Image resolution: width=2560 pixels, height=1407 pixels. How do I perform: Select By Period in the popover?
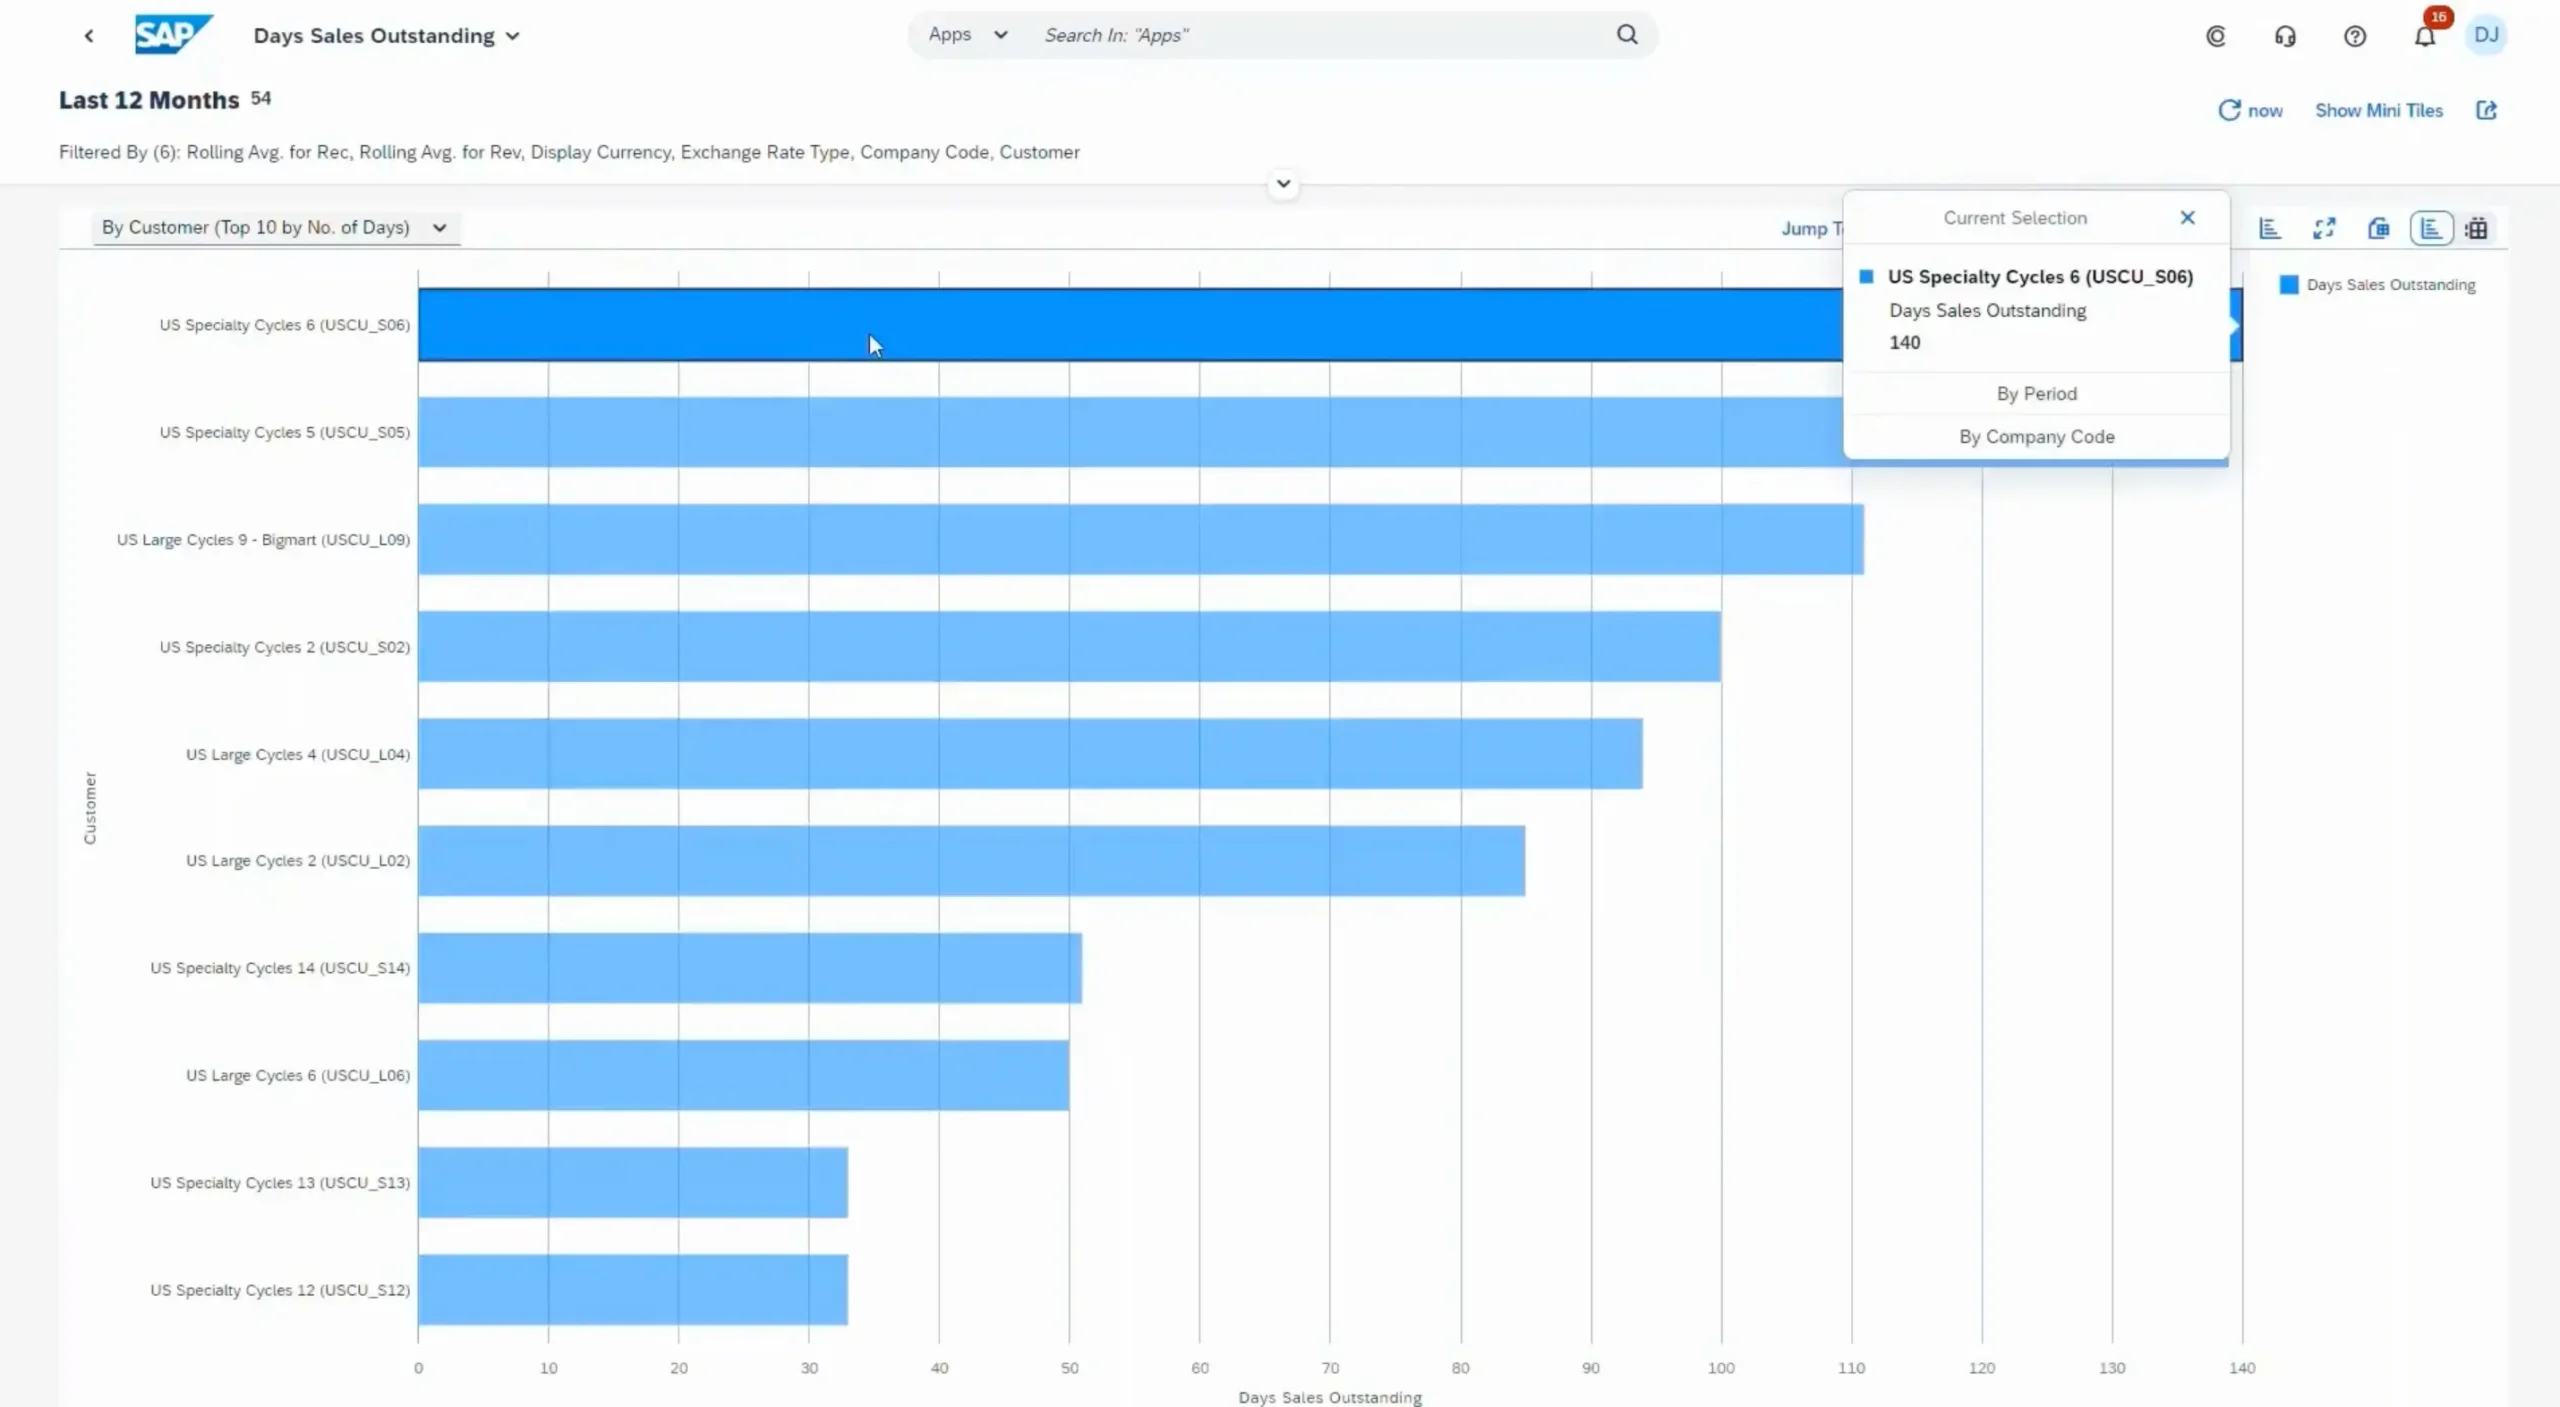(2036, 394)
